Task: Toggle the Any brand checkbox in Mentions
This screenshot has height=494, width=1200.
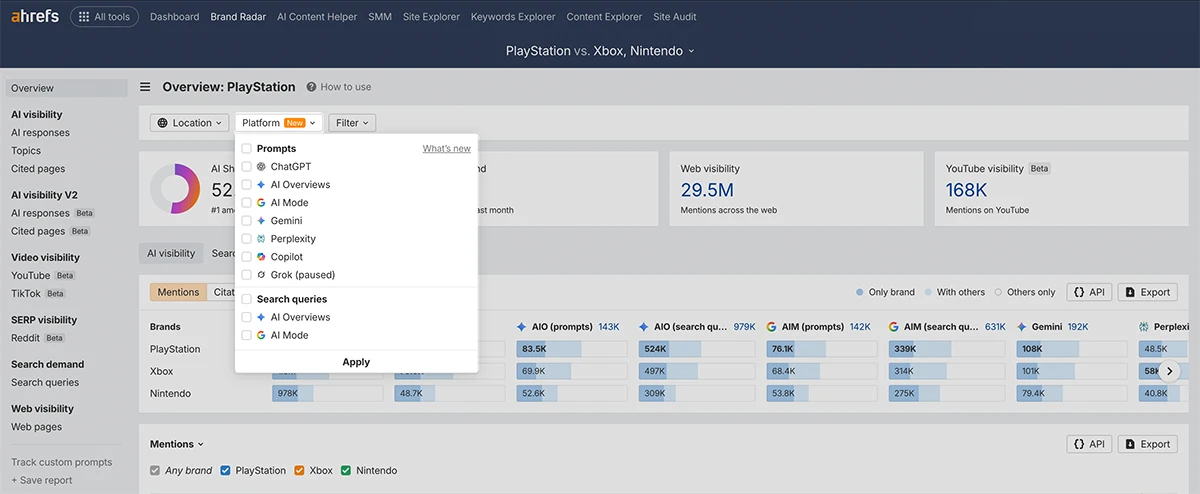Action: coord(155,470)
